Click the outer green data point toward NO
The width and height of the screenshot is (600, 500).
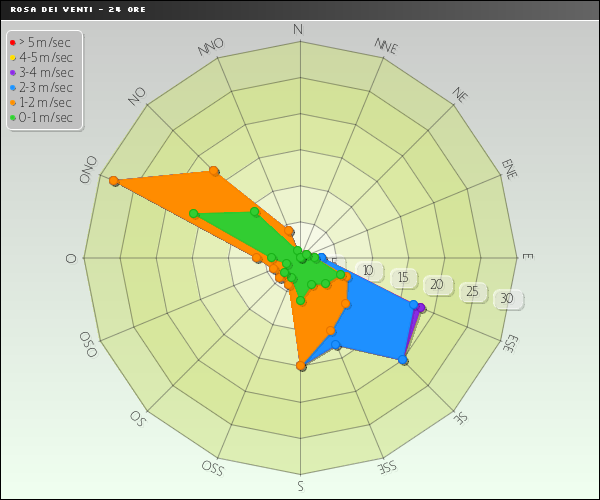[255, 211]
